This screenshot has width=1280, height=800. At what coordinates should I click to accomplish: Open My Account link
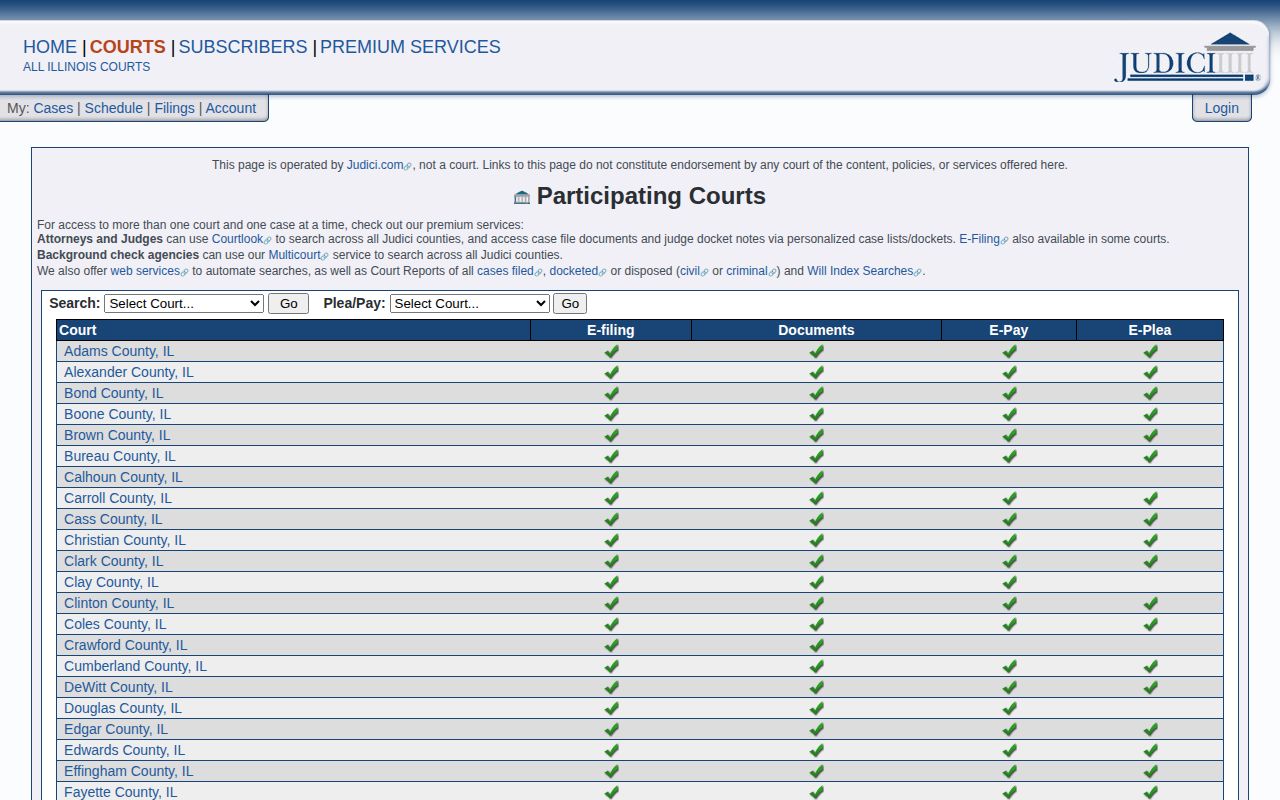(x=231, y=108)
